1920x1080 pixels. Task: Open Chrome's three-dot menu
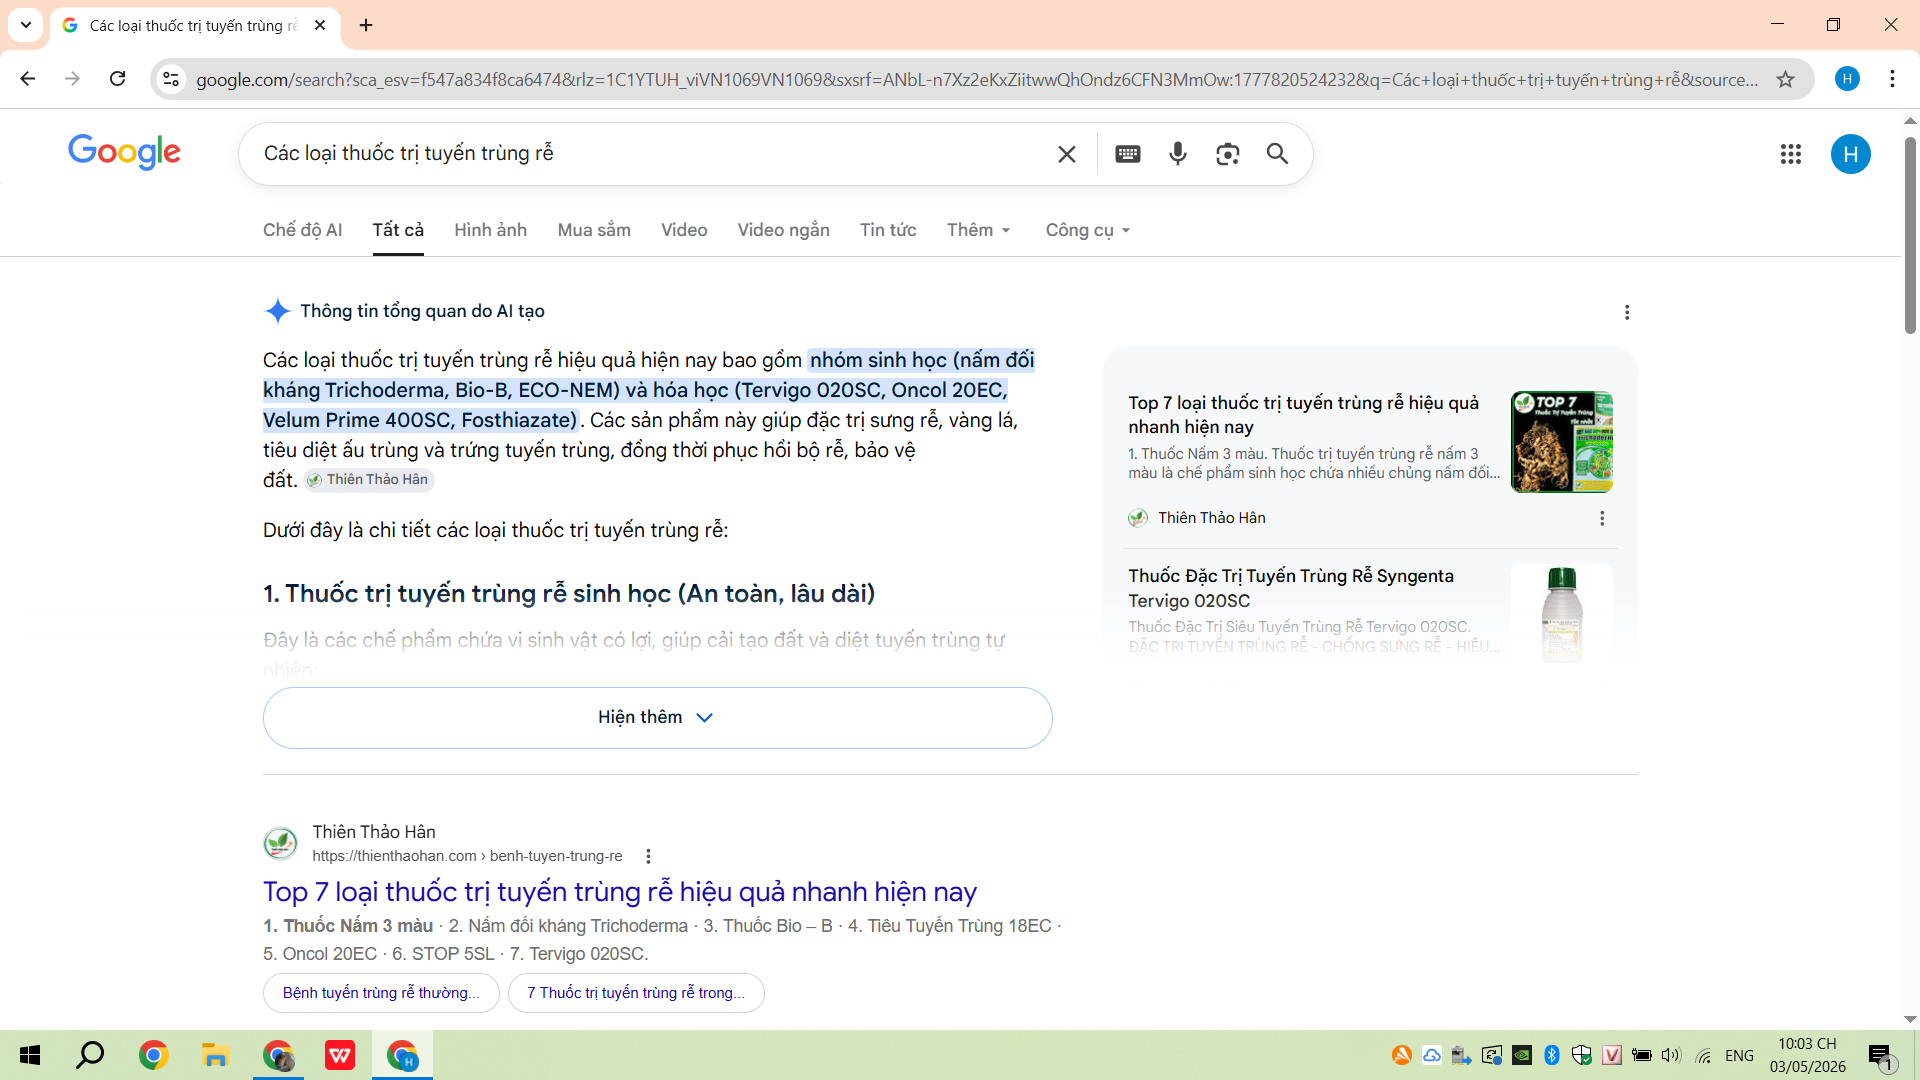click(1893, 79)
